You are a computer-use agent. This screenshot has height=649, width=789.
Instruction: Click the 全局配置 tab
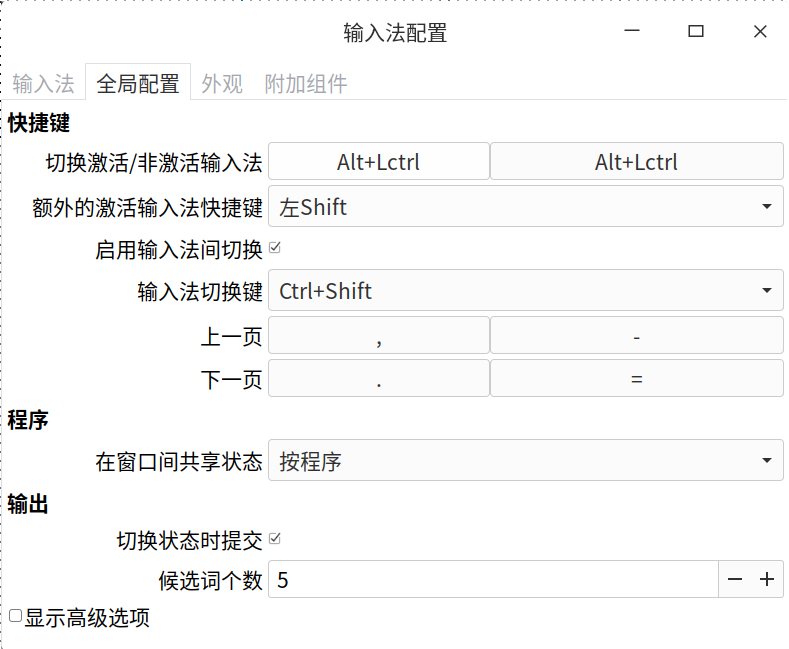point(138,84)
